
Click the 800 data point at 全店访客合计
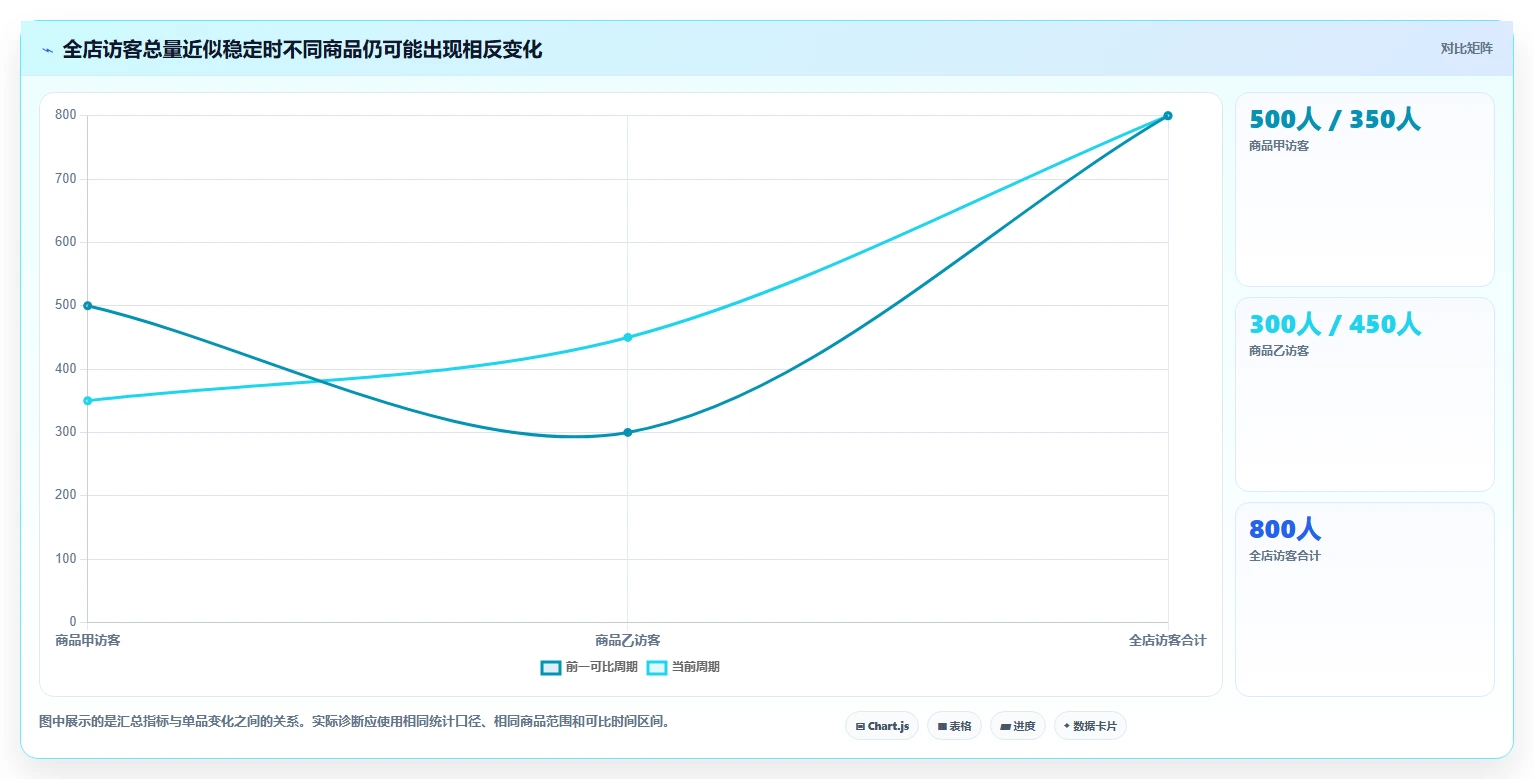coord(1168,116)
